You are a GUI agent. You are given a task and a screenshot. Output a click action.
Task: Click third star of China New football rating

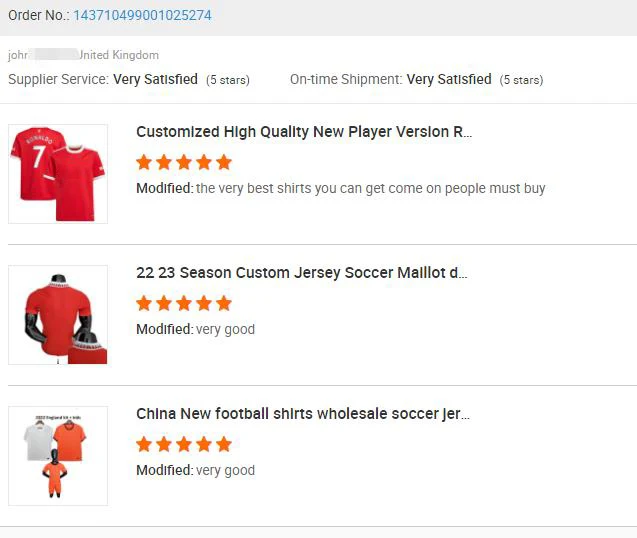coord(184,444)
